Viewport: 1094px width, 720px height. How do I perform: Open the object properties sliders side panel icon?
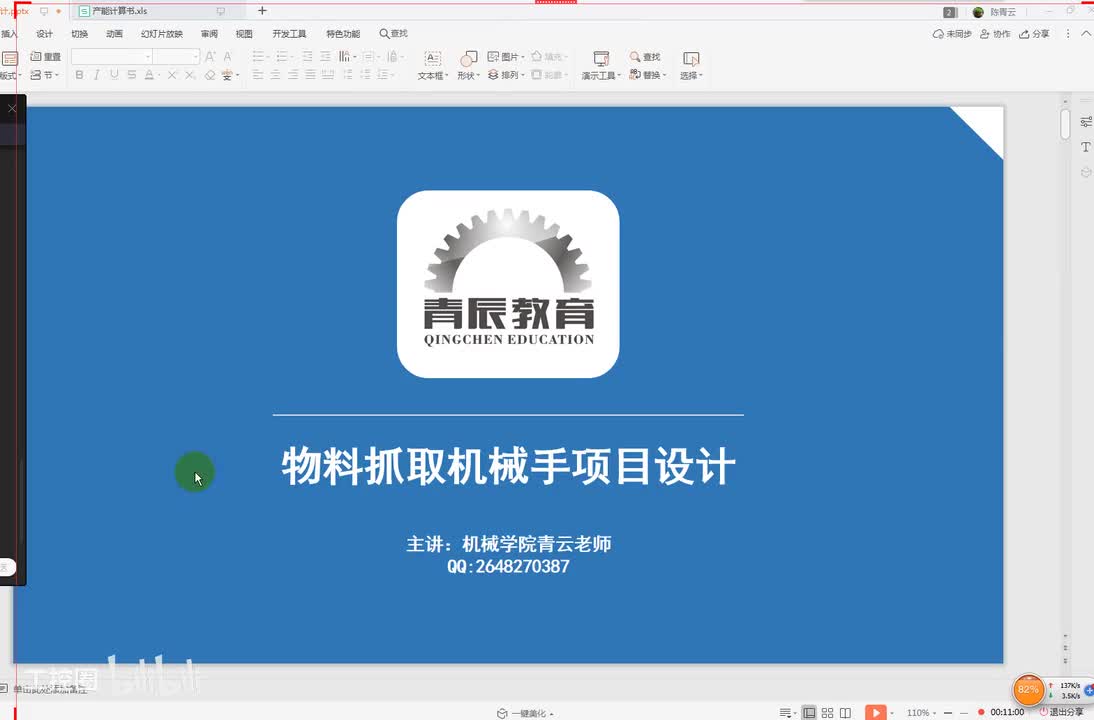point(1086,122)
